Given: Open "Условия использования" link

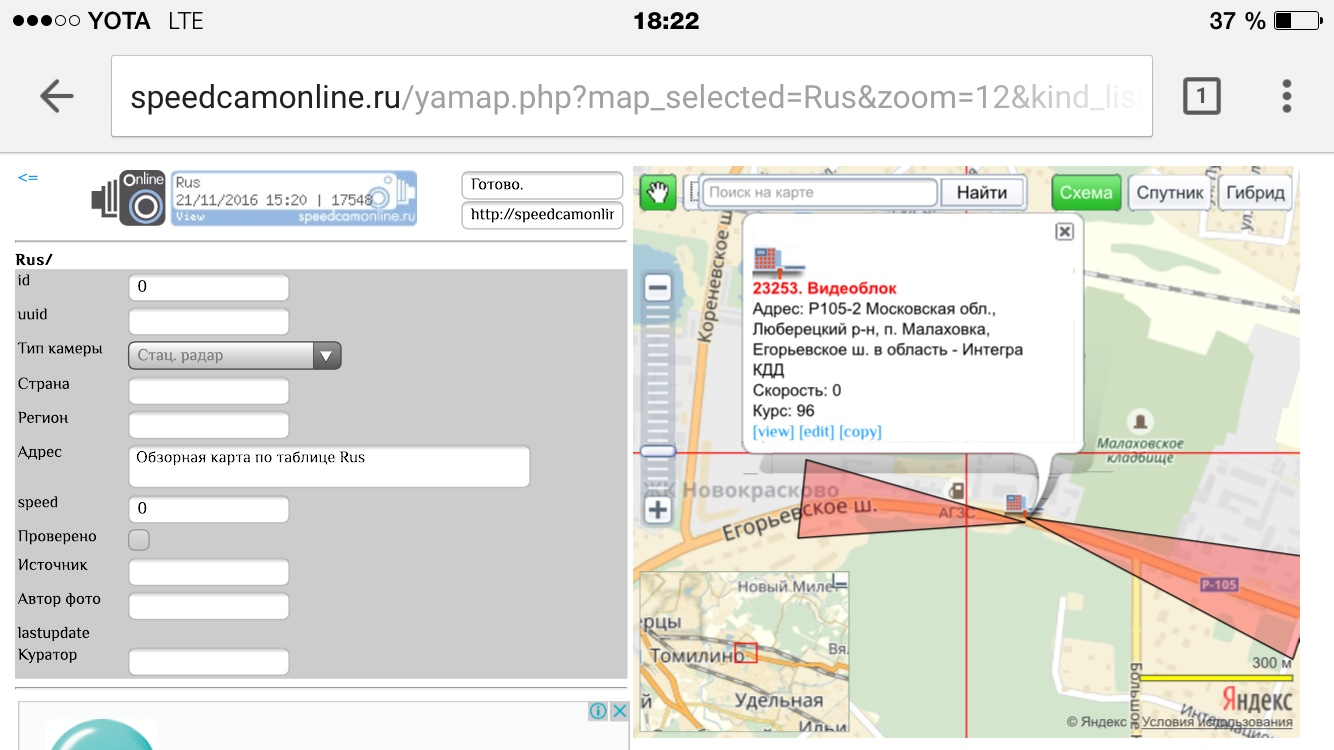Looking at the screenshot, I should click(1216, 722).
